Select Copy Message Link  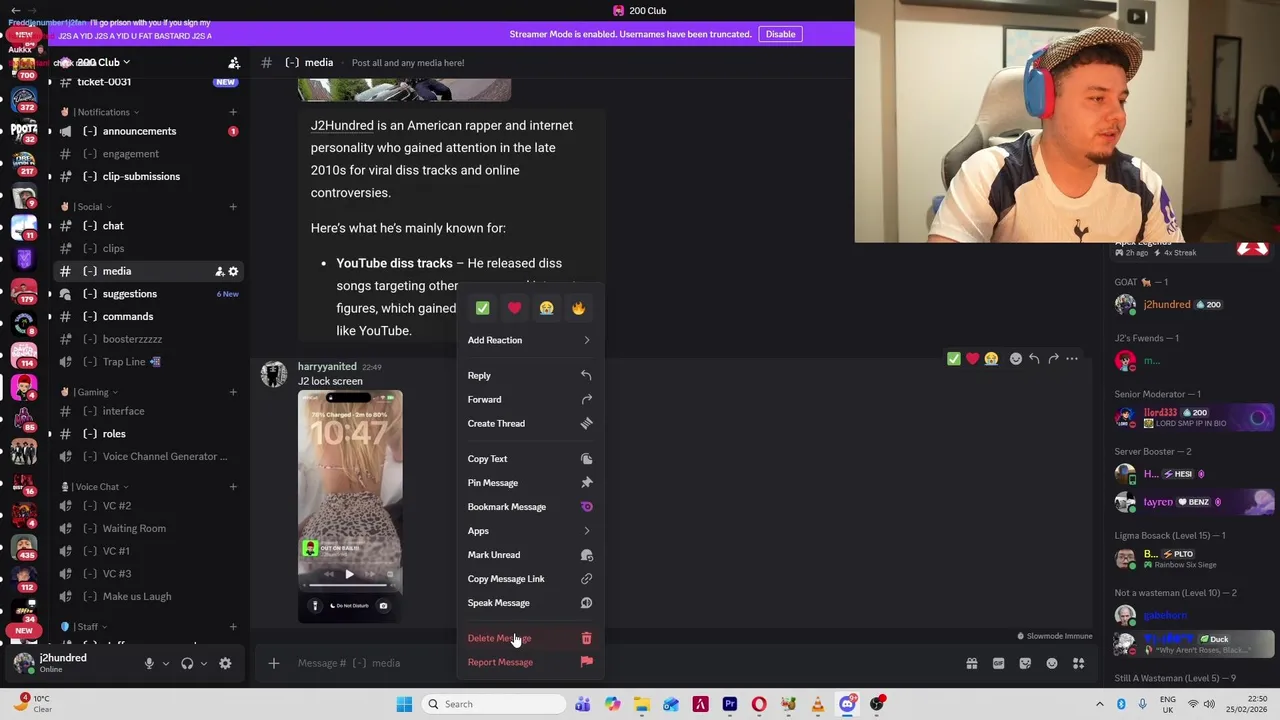point(530,579)
